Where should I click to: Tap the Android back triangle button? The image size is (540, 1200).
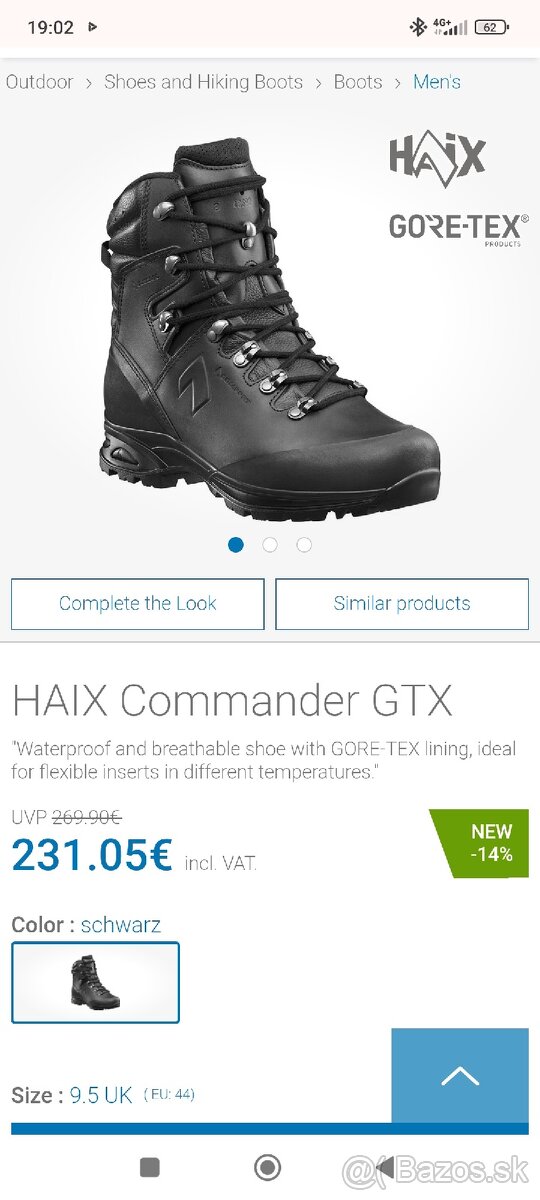[x=384, y=1167]
